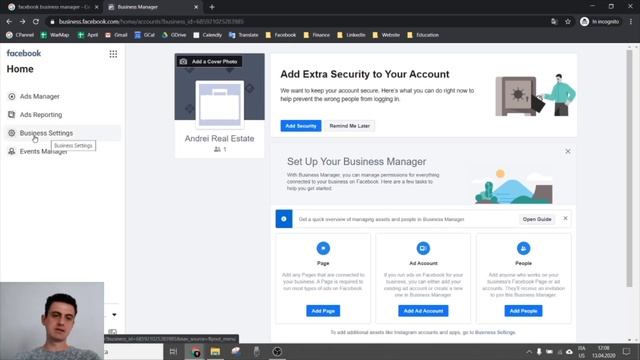This screenshot has height=360, width=640.
Task: Open the Ads Manager link
Action: point(40,96)
